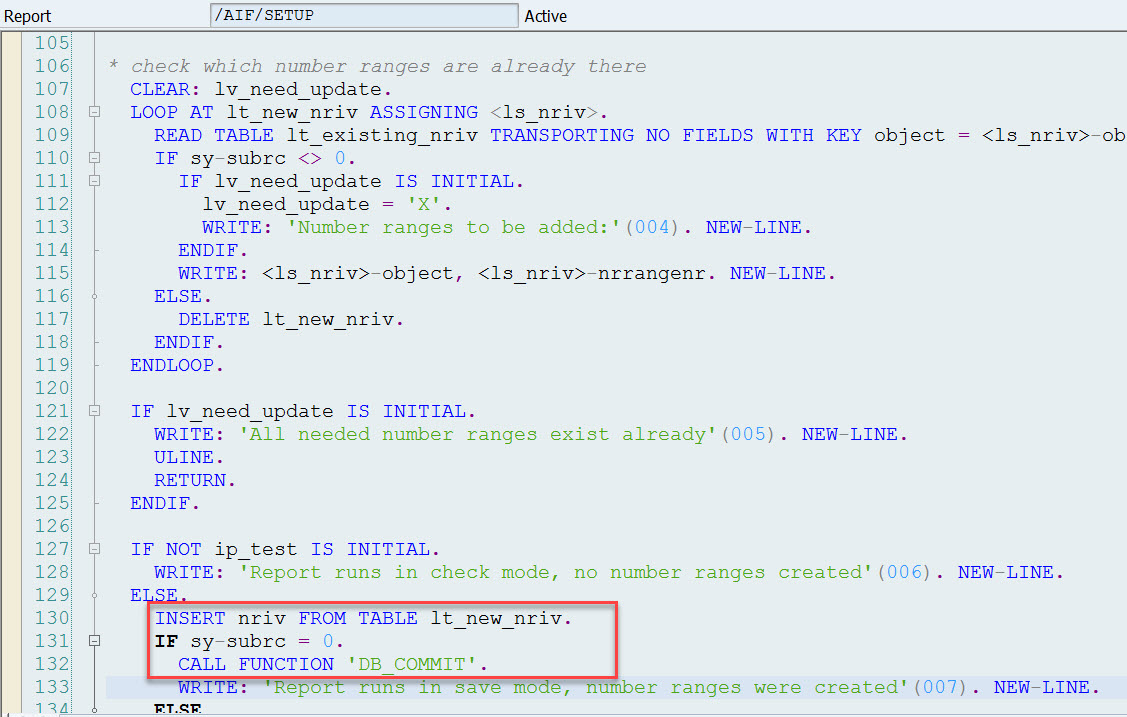Click the CALL FUNCTION 'DB_COMMIT' line
Viewport: 1127px width, 717px height.
tap(333, 664)
